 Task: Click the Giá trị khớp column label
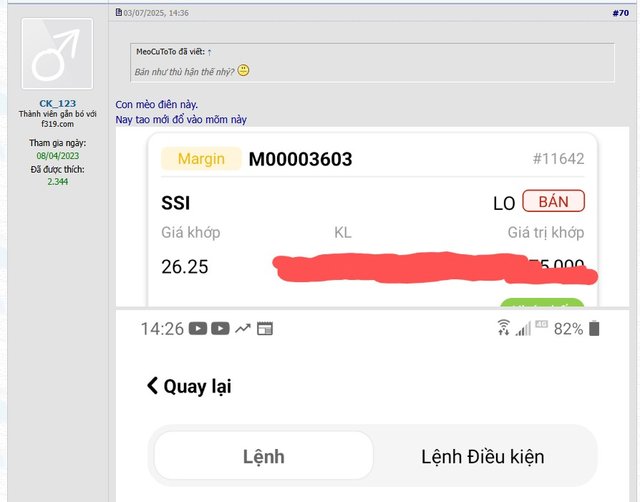coord(546,233)
